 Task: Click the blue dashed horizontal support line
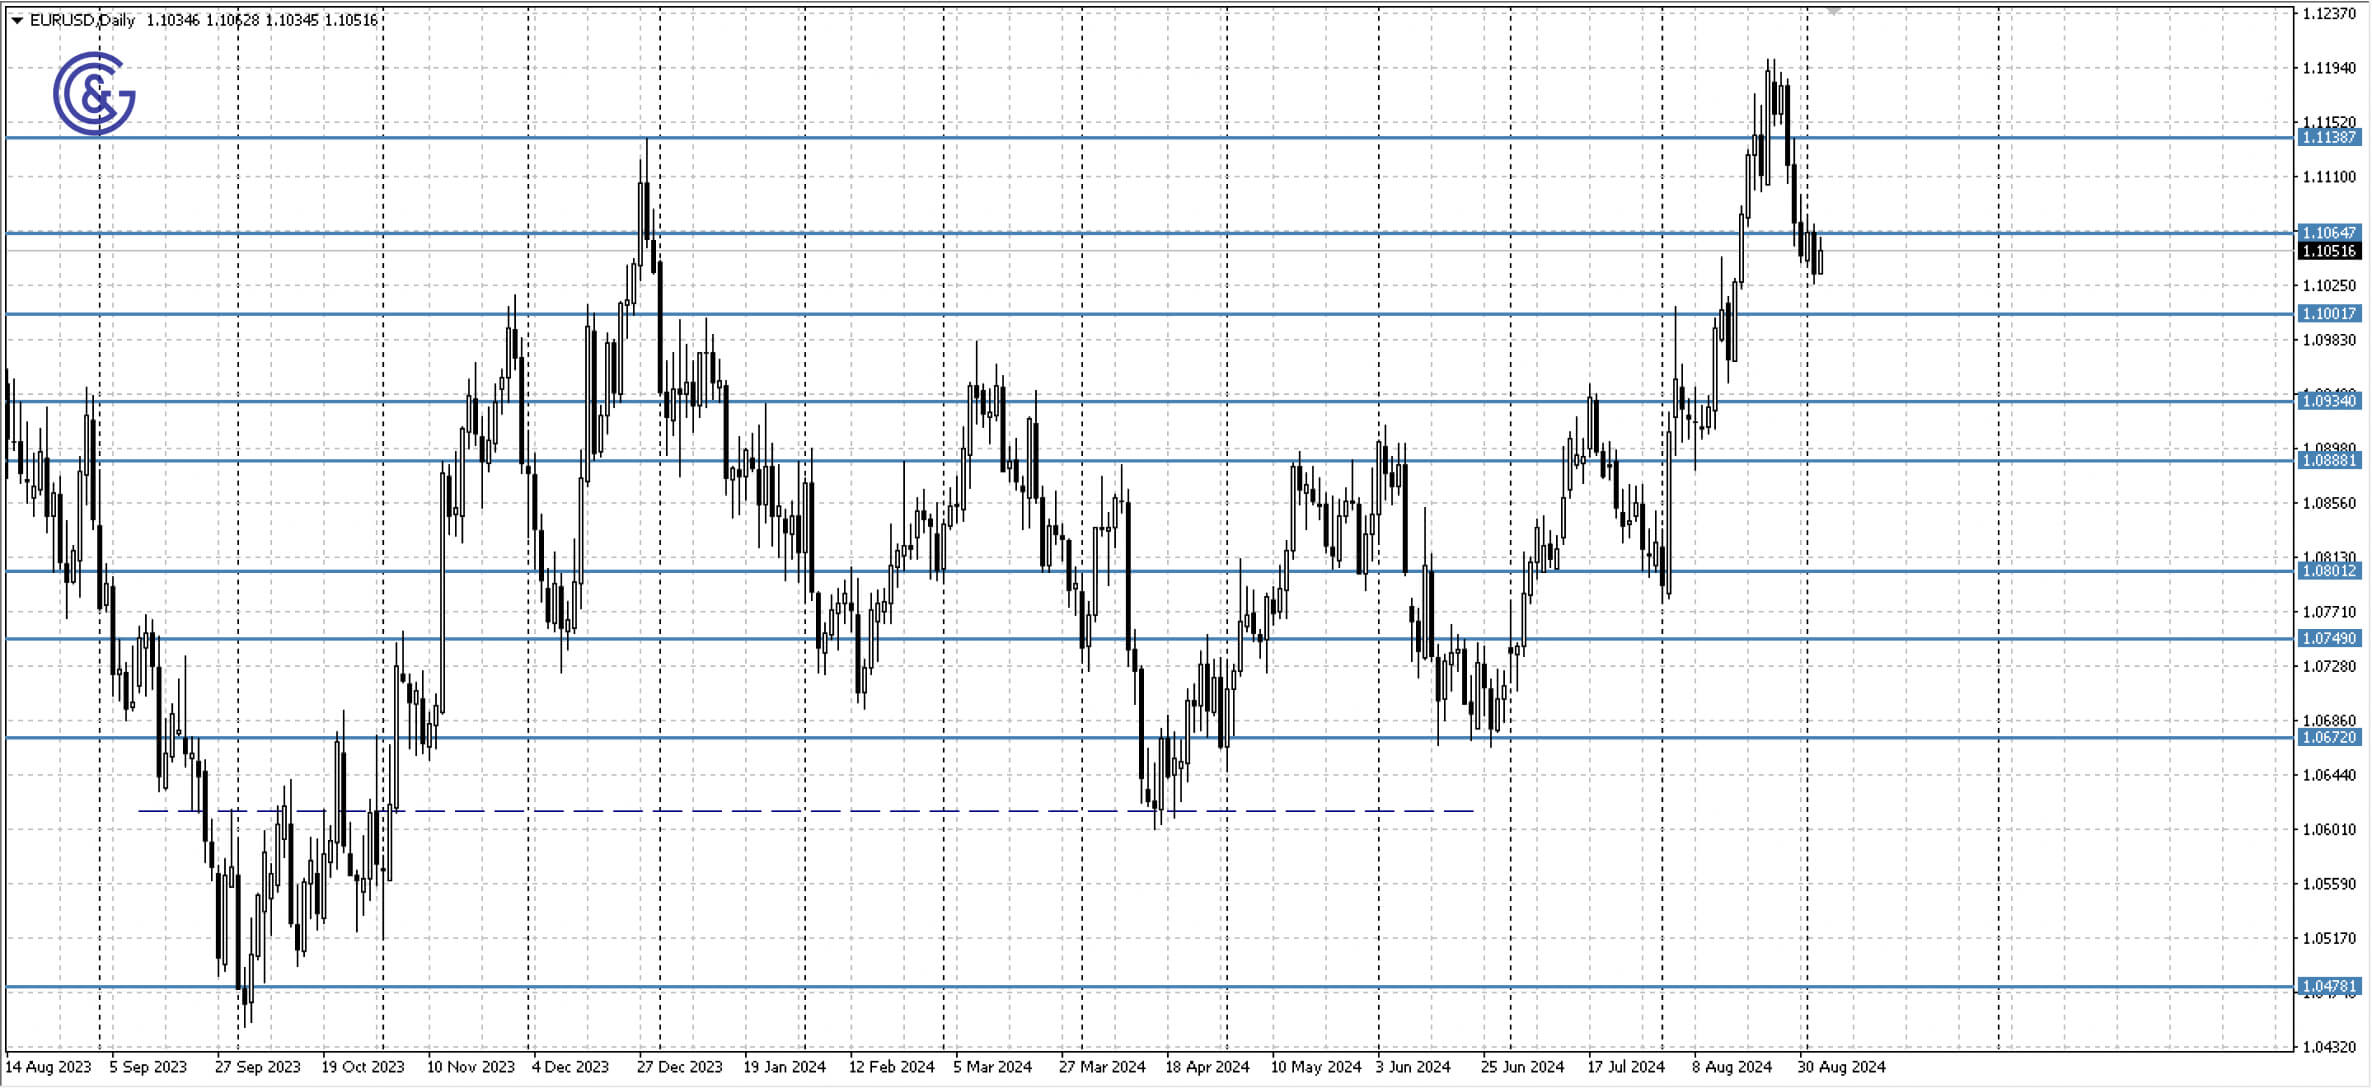(x=800, y=810)
